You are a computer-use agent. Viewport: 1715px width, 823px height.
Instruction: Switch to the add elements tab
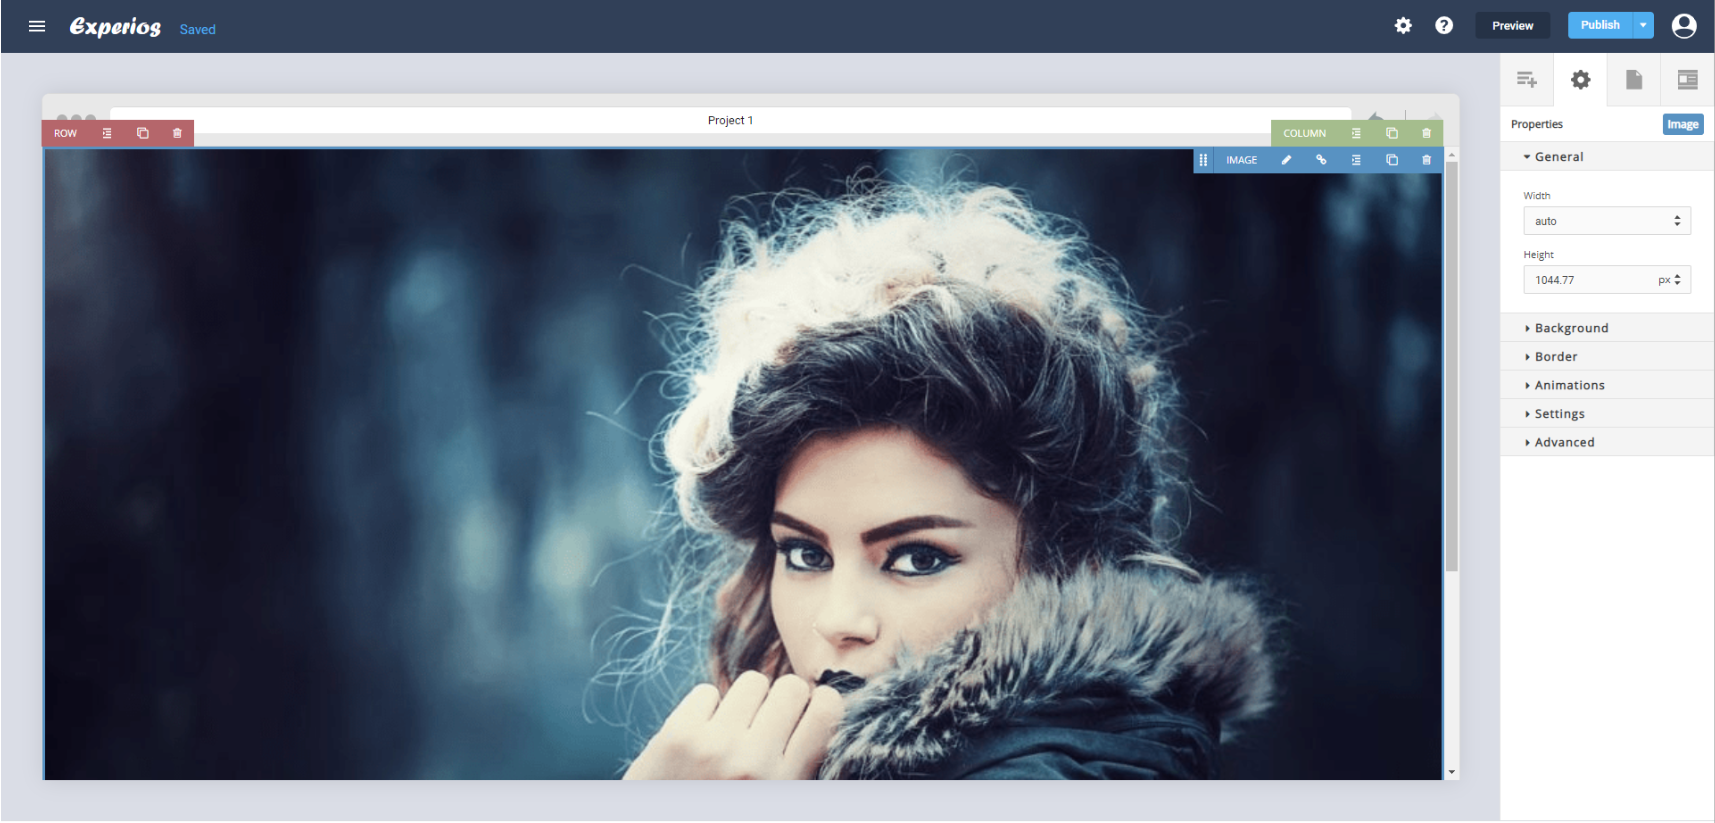1526,80
